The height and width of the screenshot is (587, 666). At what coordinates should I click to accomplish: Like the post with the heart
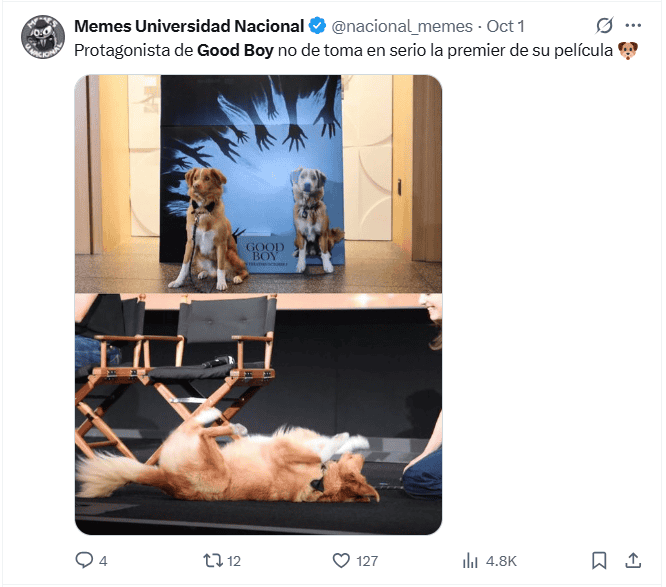coord(341,560)
